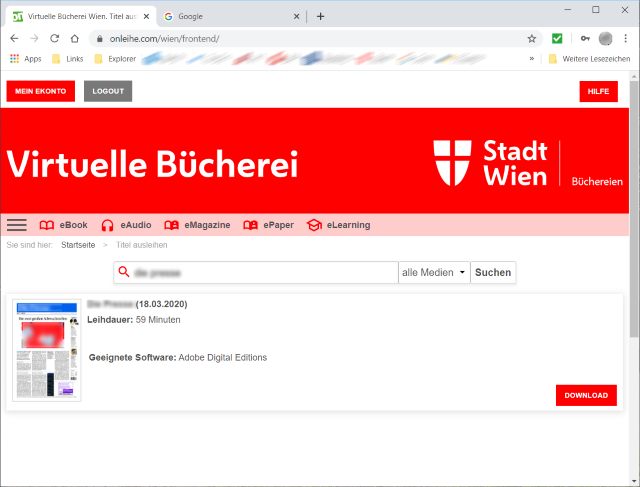This screenshot has height=487, width=640.
Task: Reload the page with the refresh icon
Action: (x=54, y=38)
